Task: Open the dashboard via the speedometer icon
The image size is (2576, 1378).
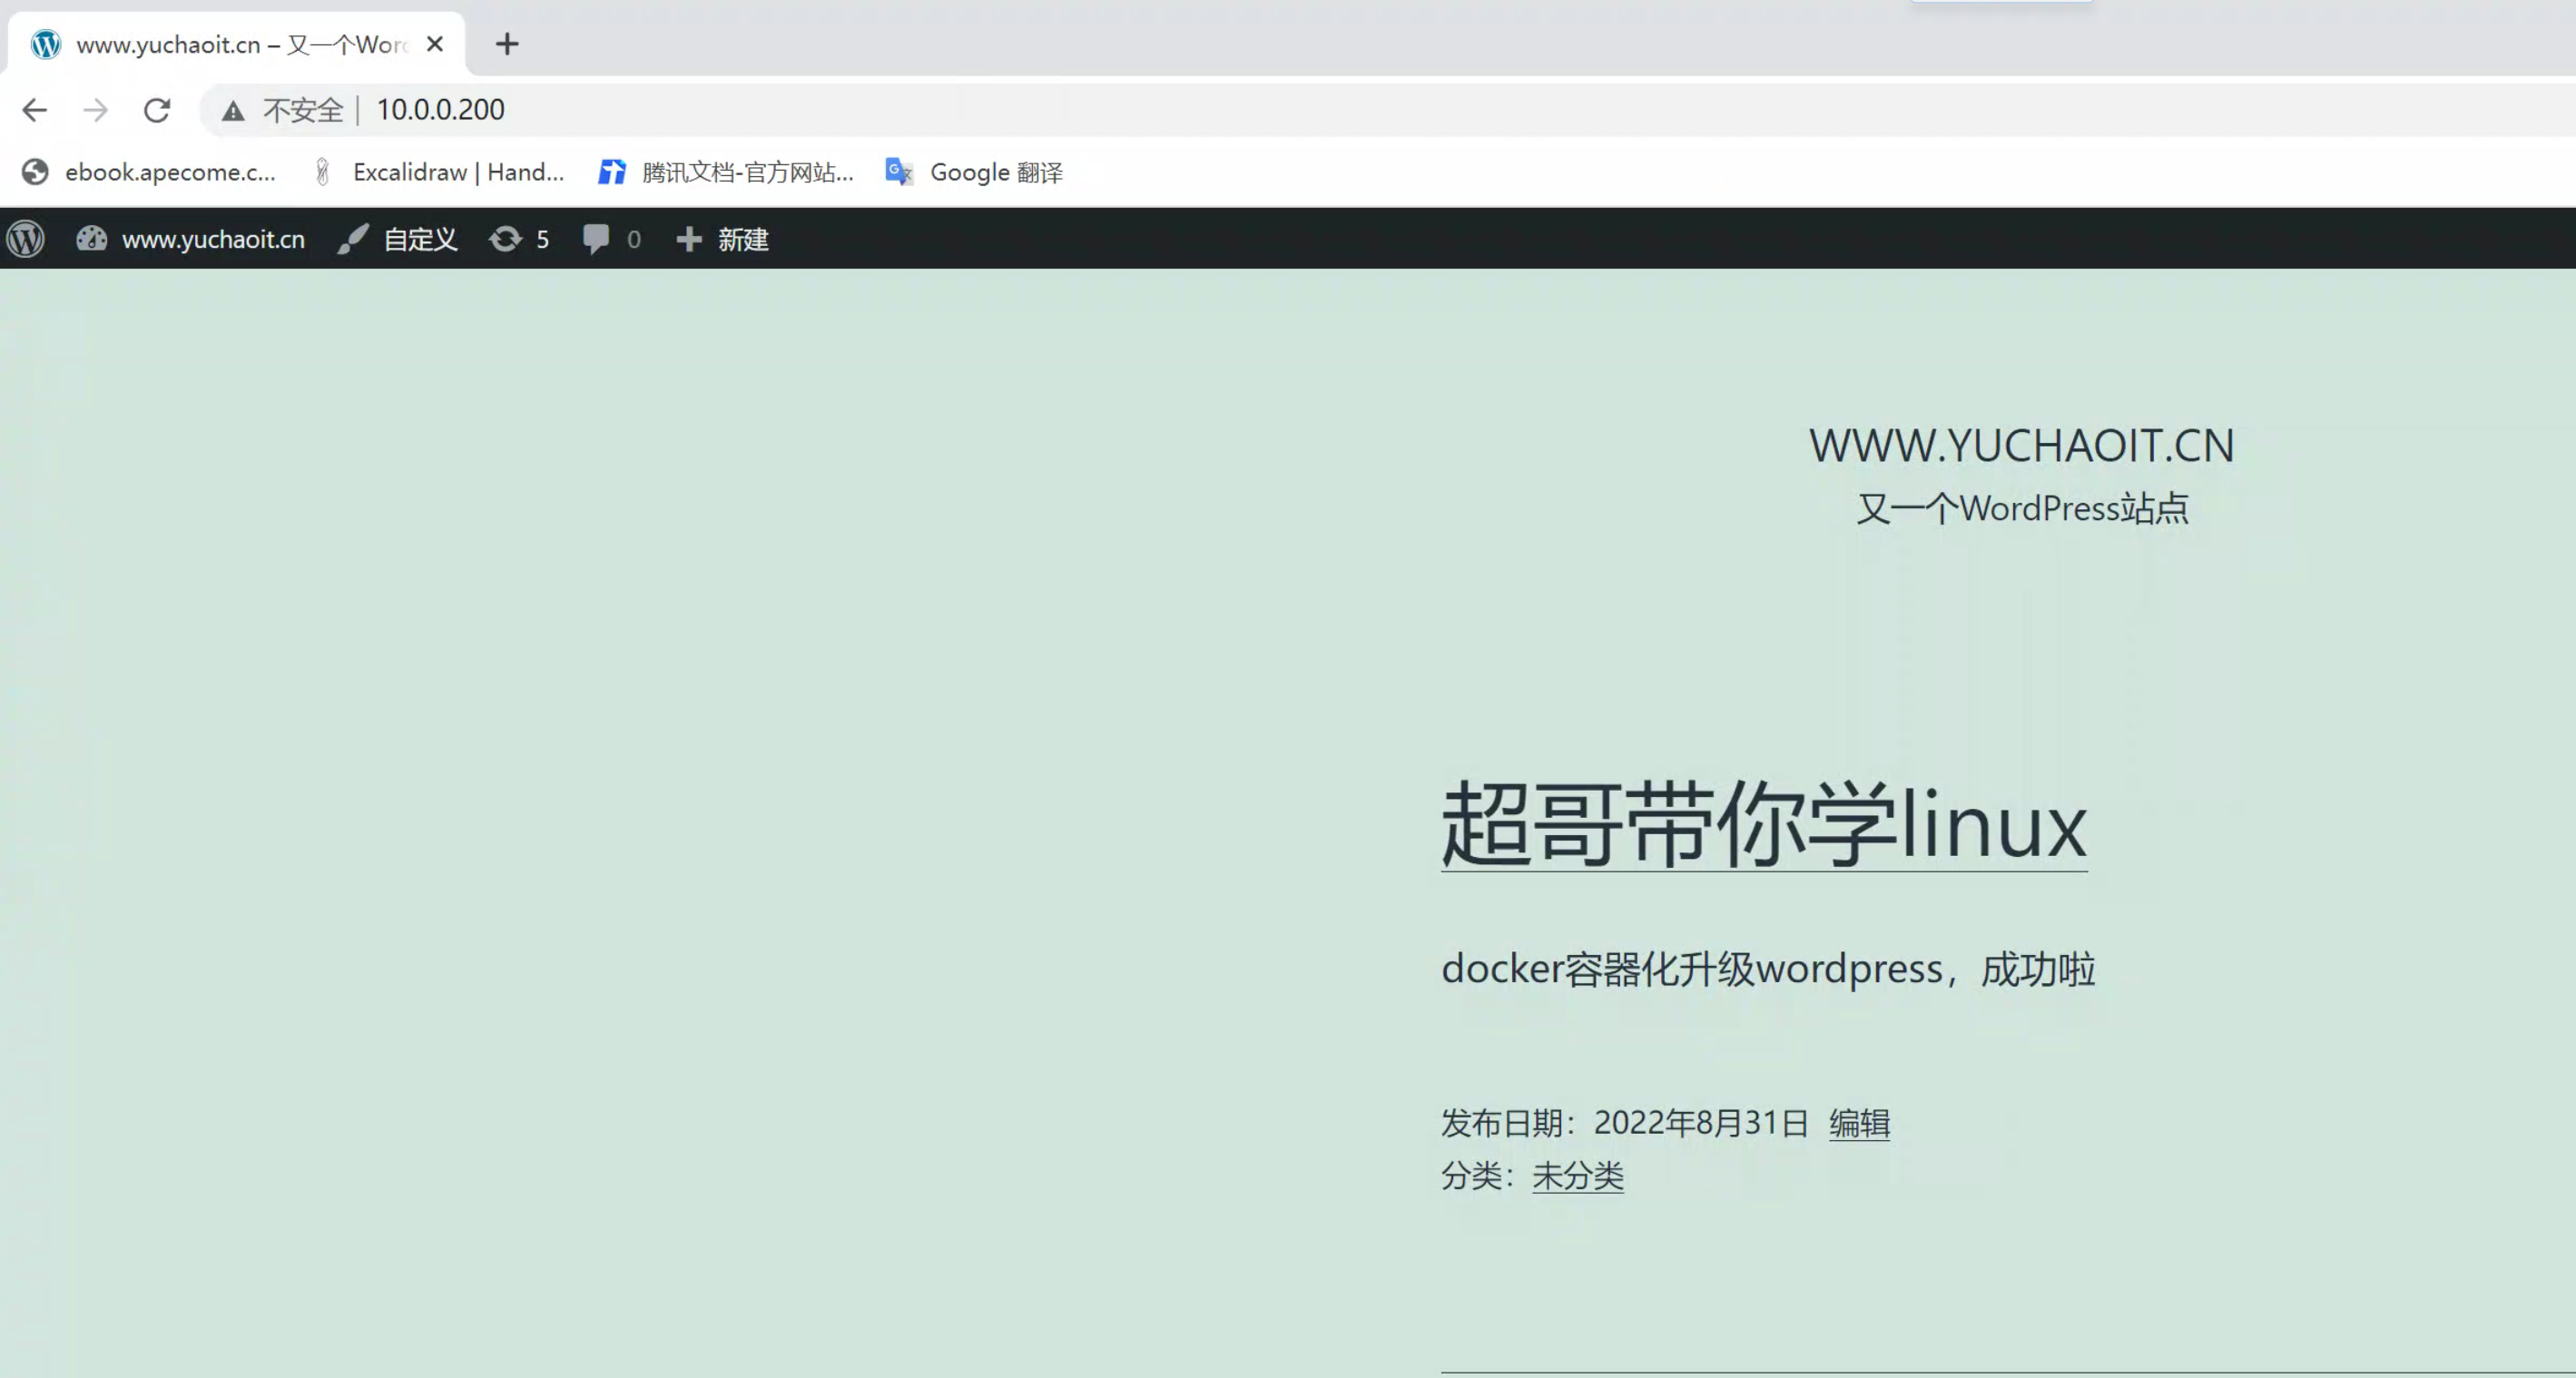Action: point(92,239)
